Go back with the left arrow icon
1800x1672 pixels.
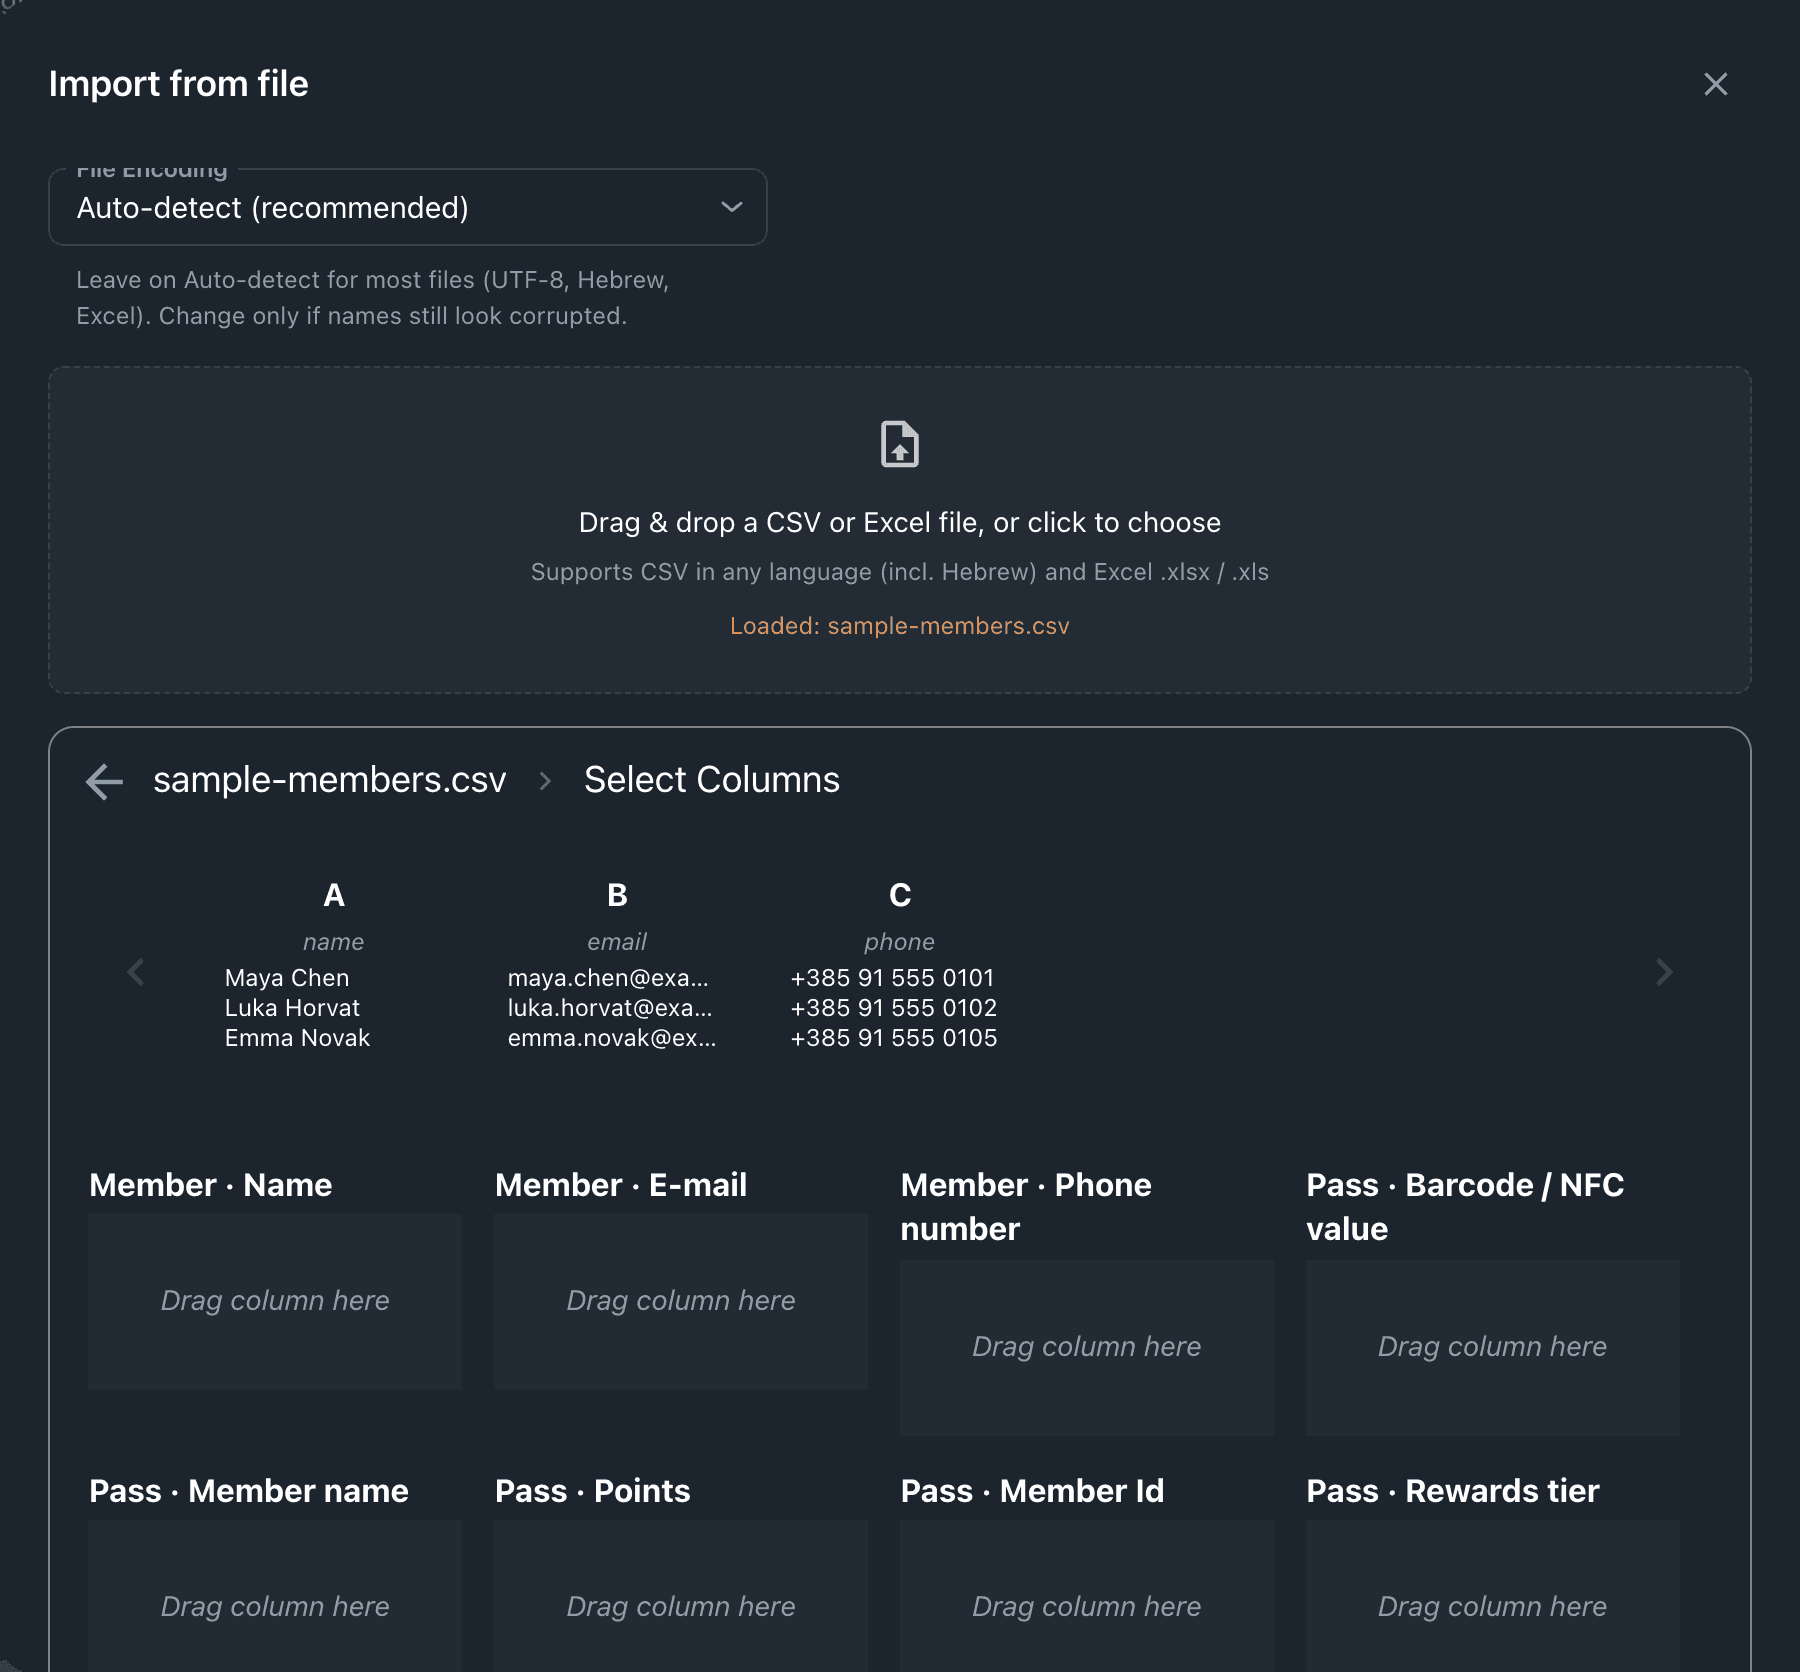point(104,781)
